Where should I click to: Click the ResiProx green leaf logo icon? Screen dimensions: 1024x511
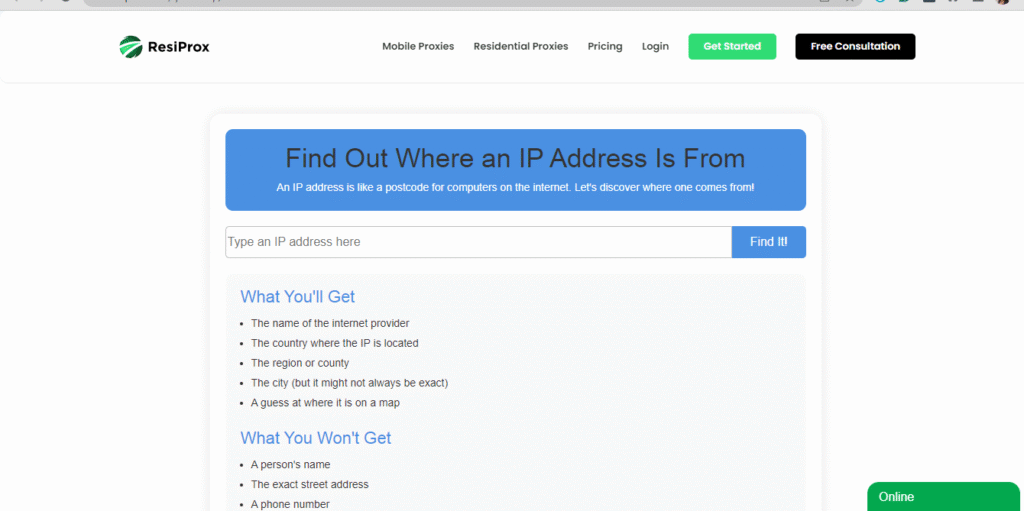pos(130,46)
